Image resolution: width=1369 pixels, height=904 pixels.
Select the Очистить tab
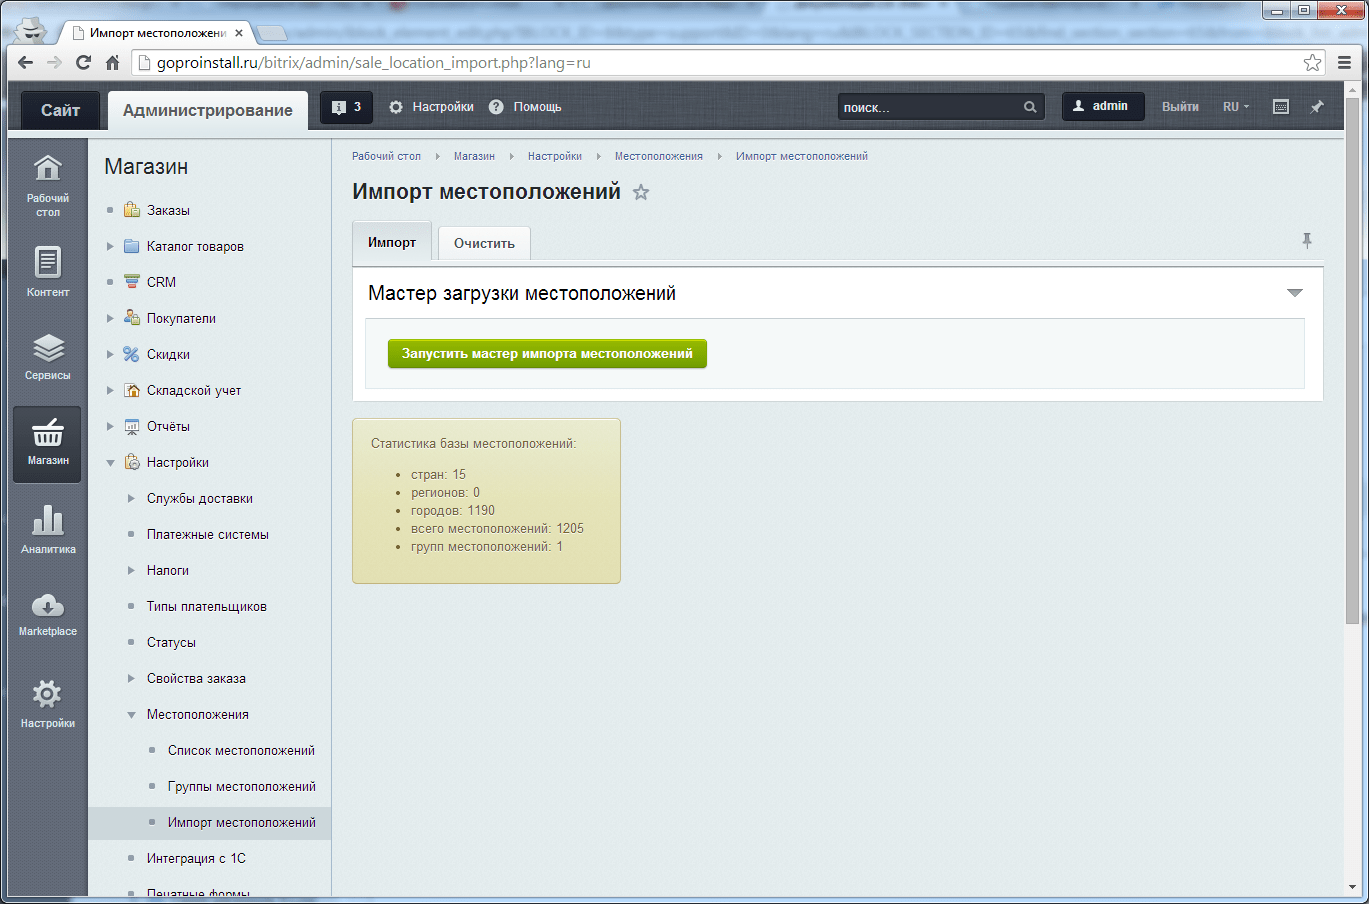(x=484, y=243)
